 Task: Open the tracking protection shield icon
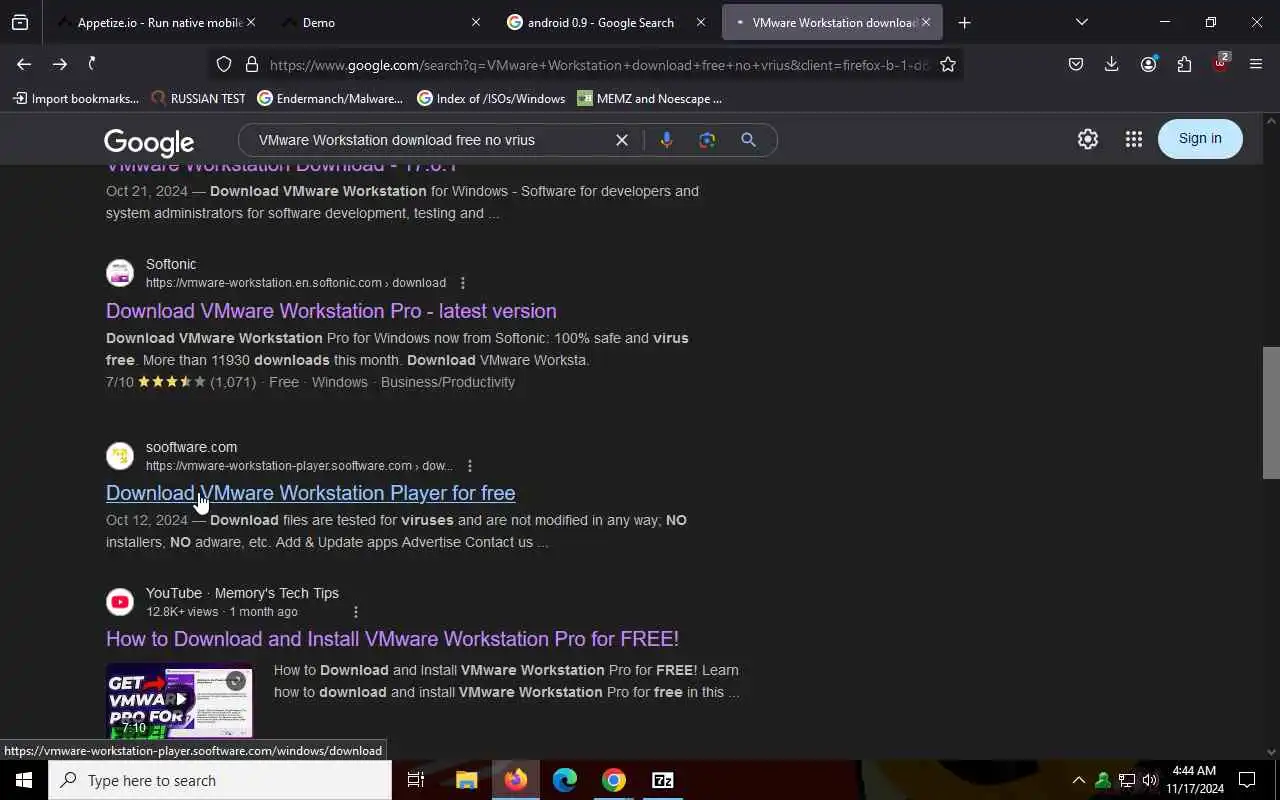click(x=224, y=64)
